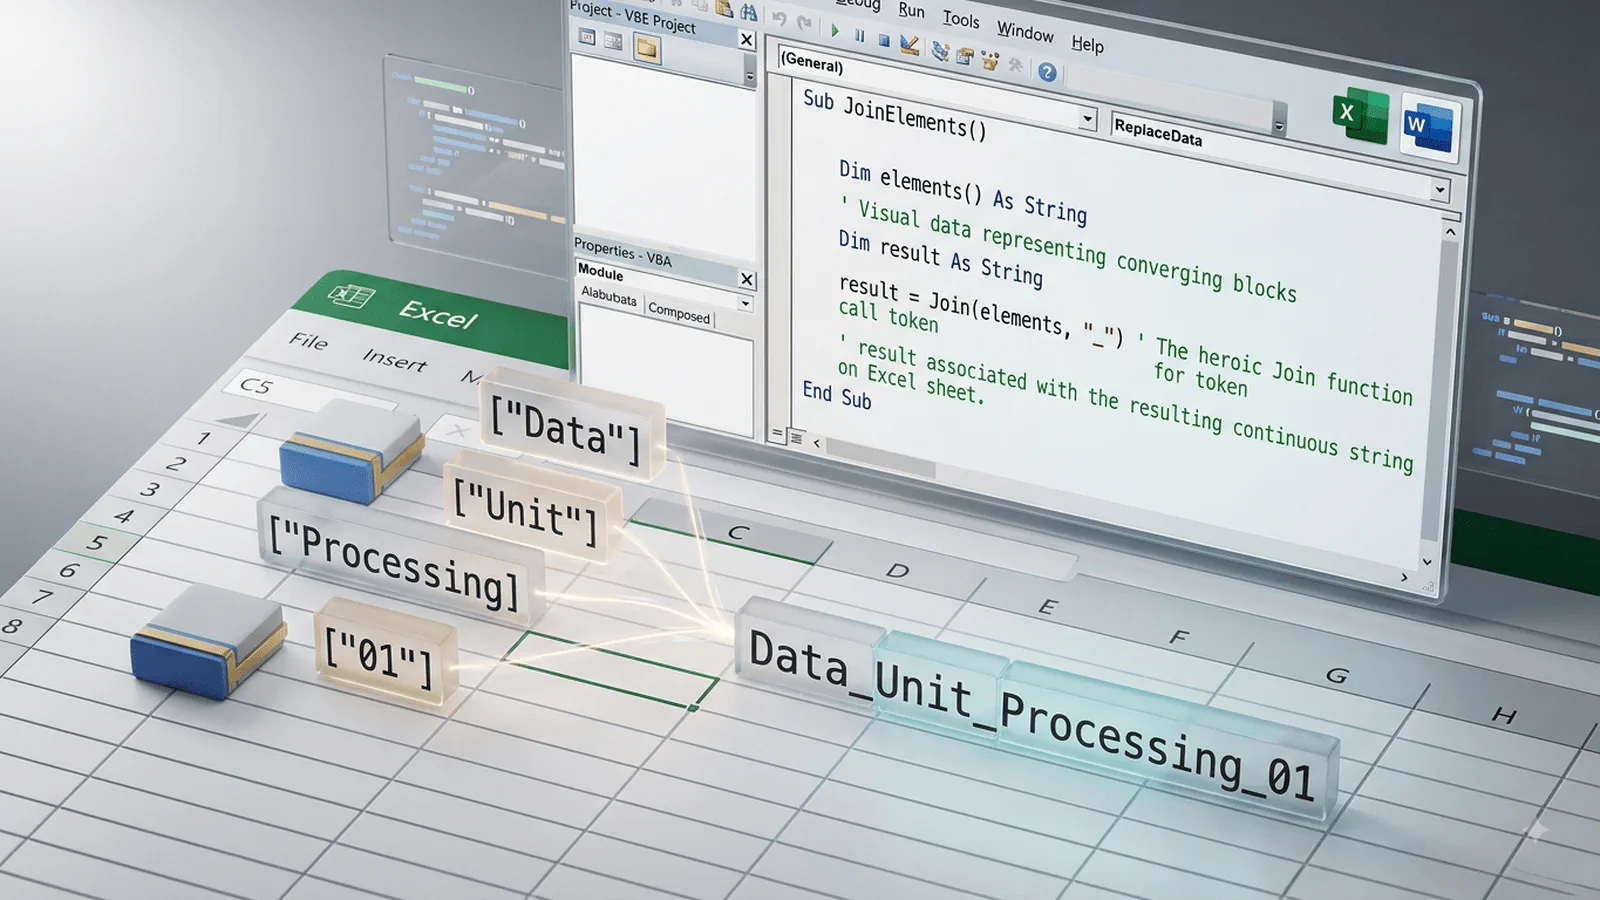
Task: Select row 7 header
Action: point(41,597)
